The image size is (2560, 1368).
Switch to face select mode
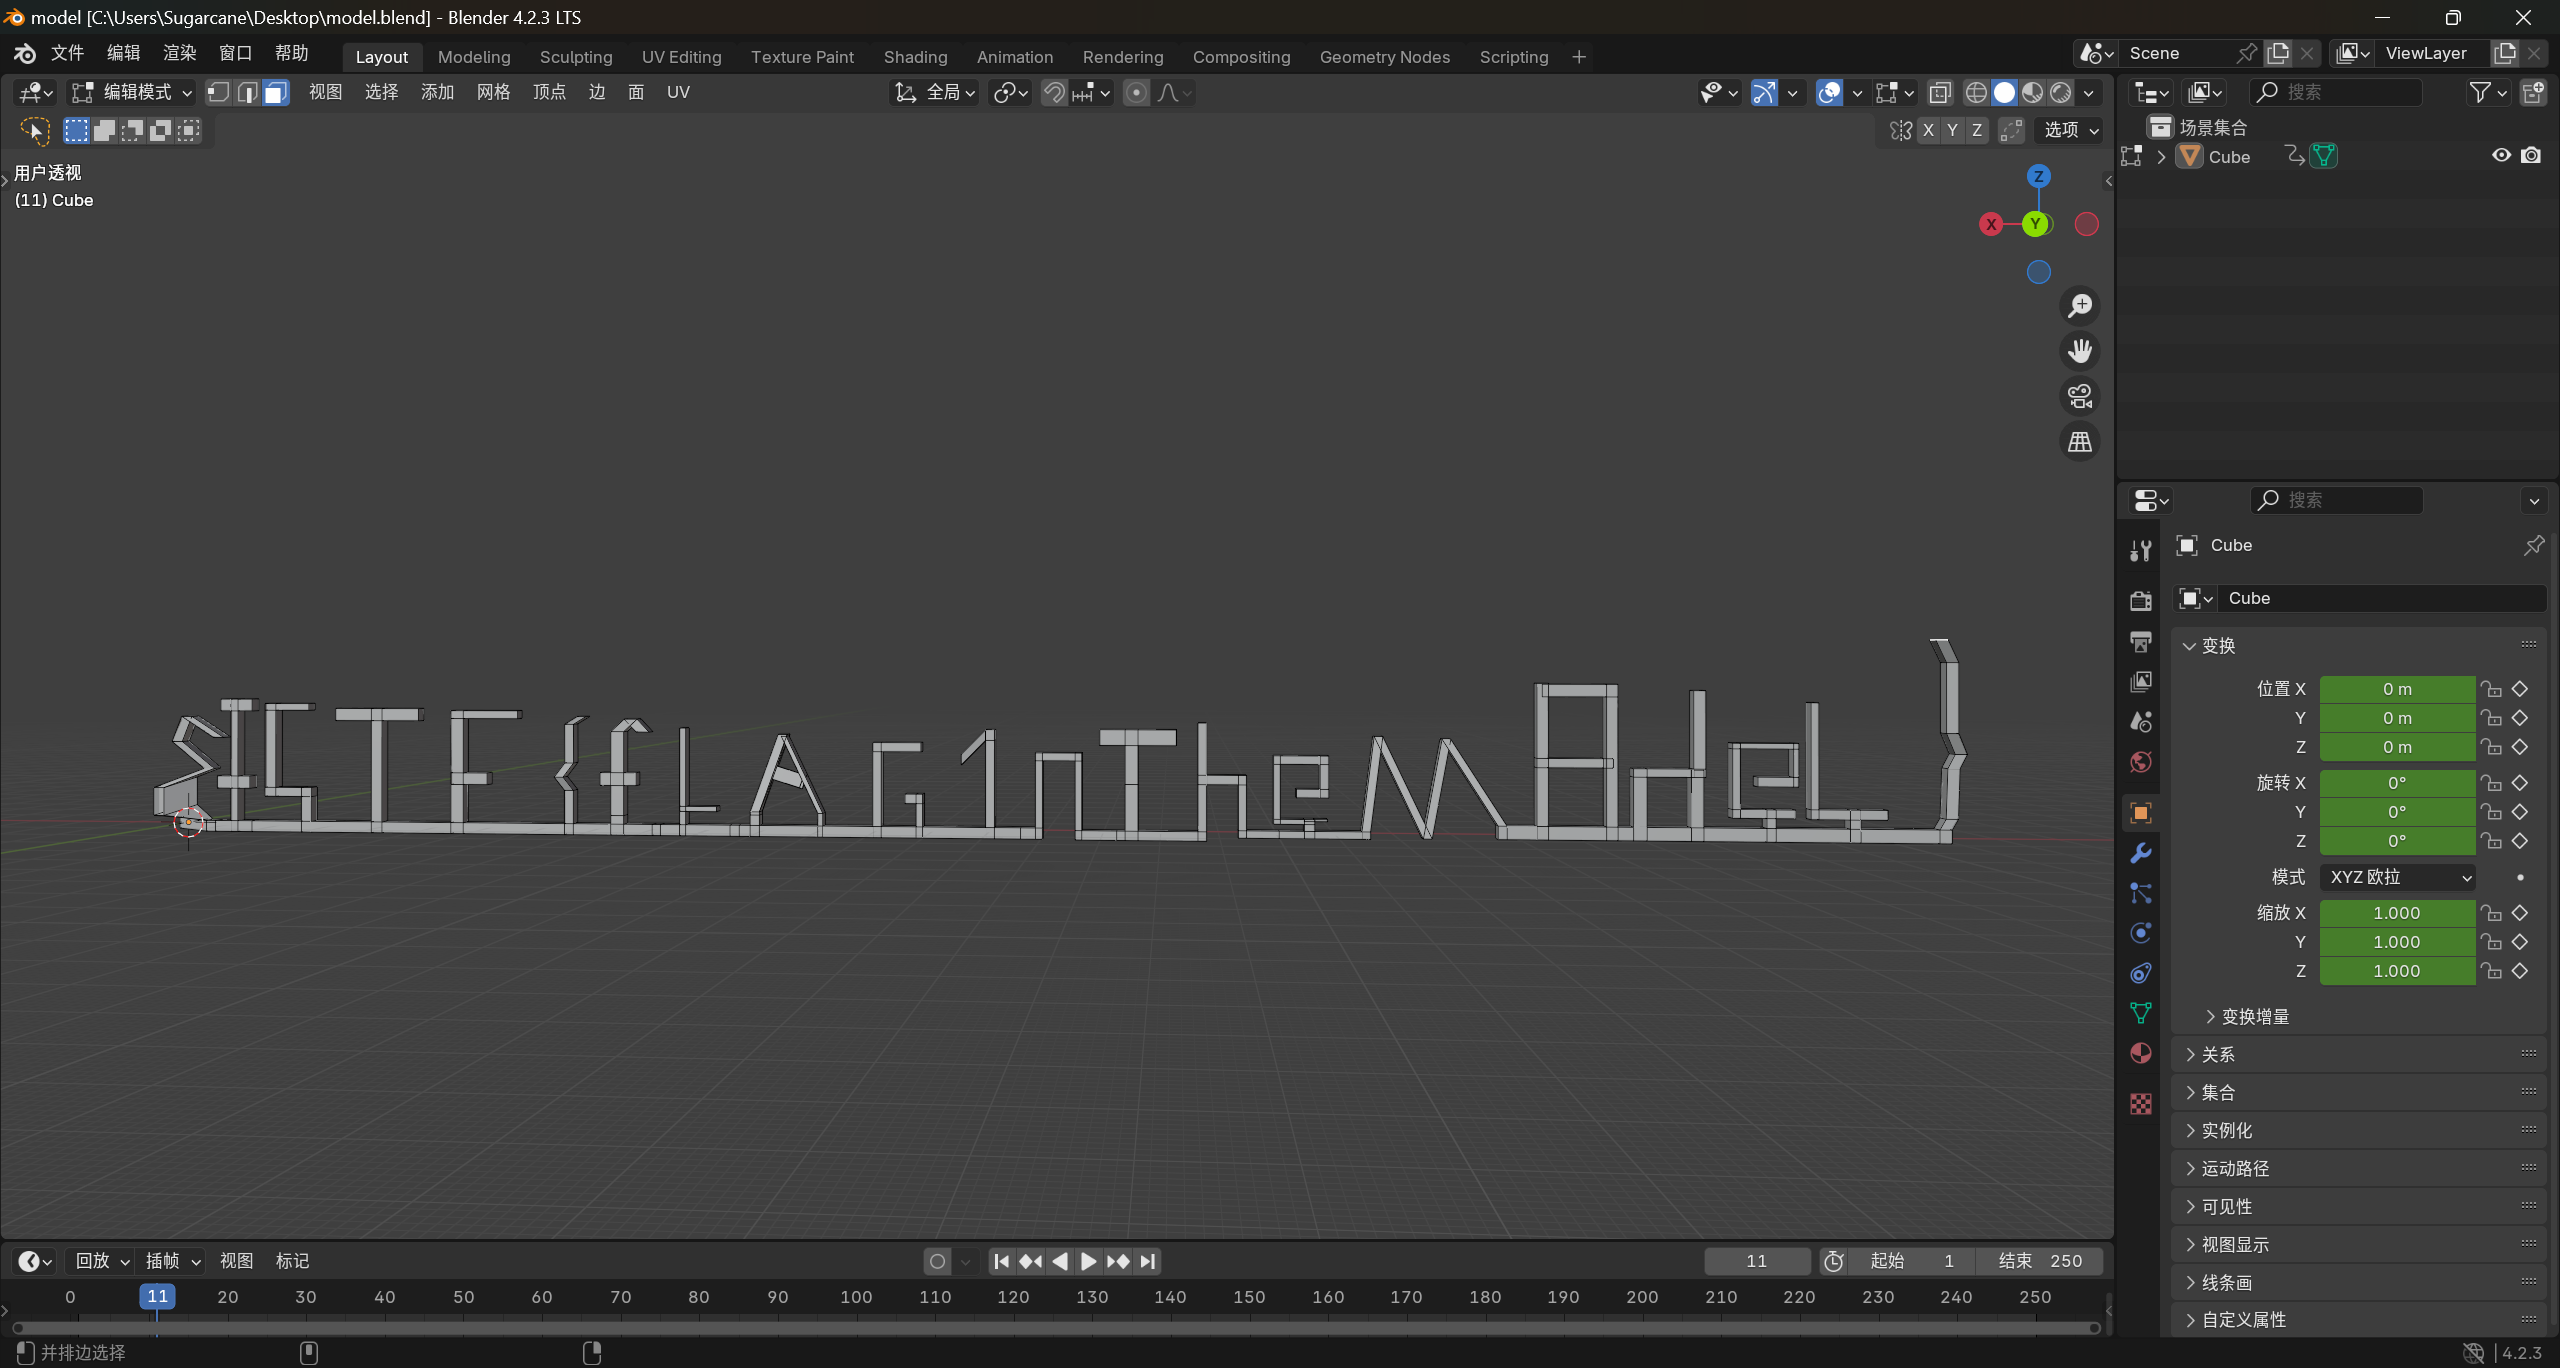coord(276,93)
